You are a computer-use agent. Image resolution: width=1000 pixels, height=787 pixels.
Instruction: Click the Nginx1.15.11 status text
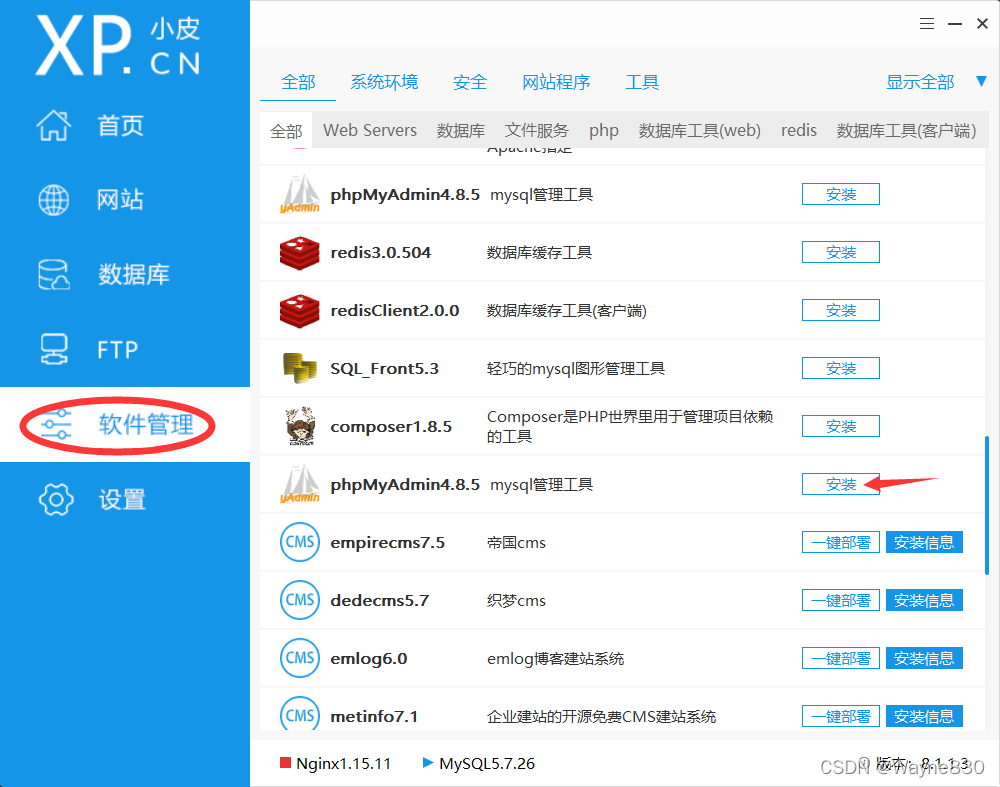pyautogui.click(x=344, y=763)
